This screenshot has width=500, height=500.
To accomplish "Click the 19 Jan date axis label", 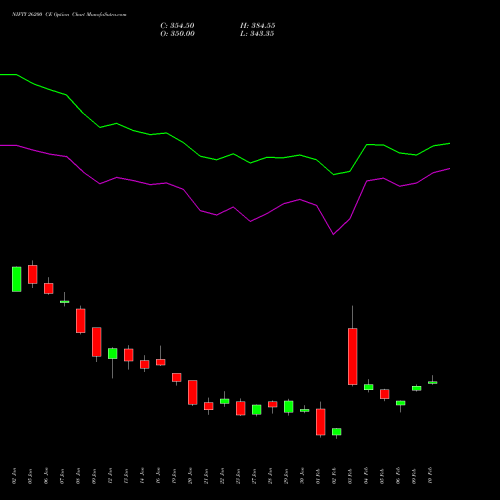I will (x=174, y=476).
